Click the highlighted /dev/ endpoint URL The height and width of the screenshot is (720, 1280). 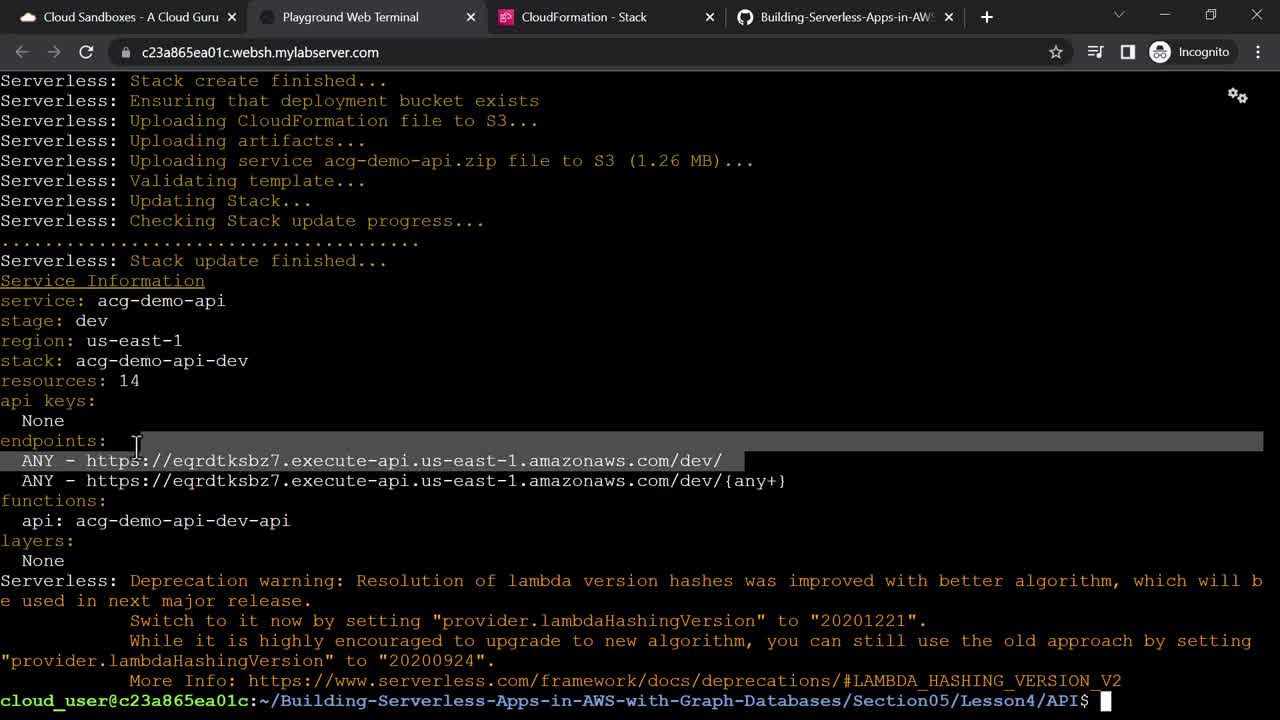coord(404,461)
